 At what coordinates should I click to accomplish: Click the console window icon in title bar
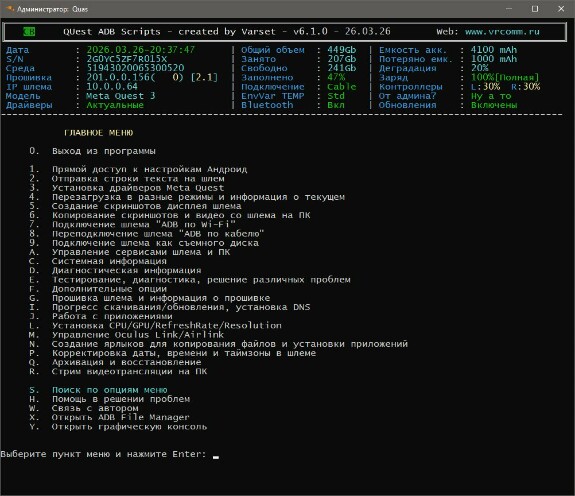pyautogui.click(x=10, y=8)
